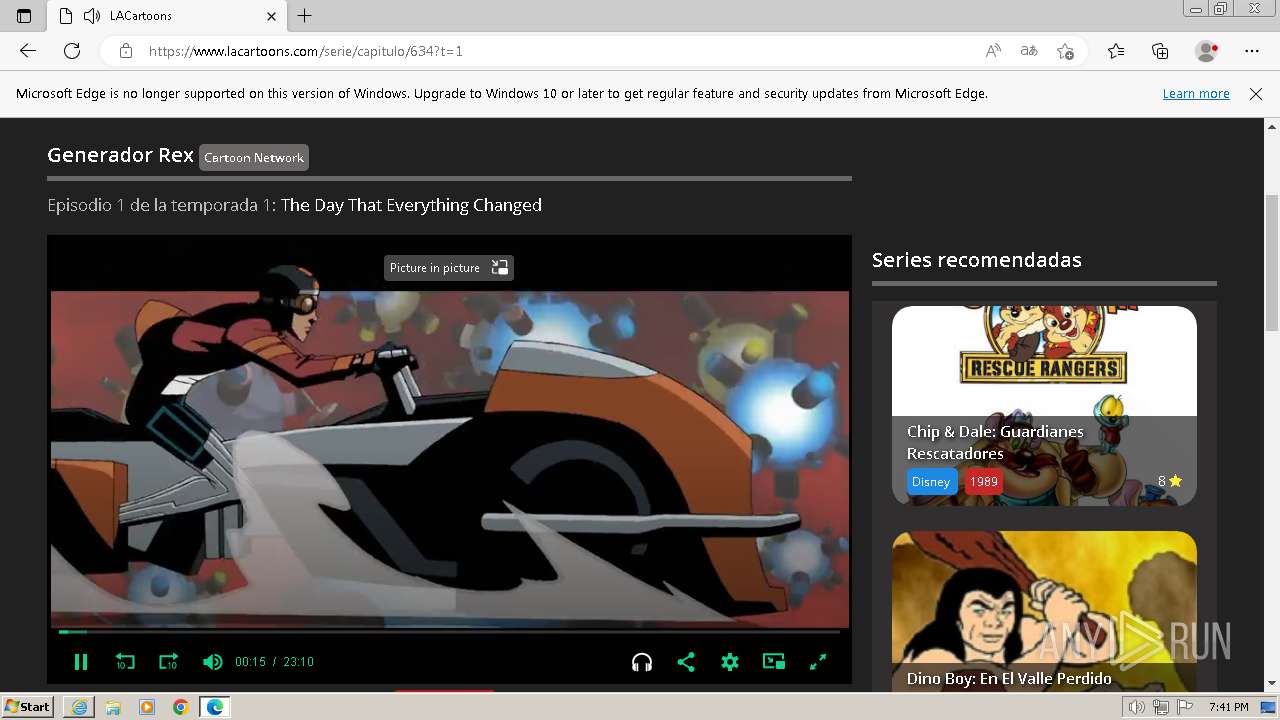Viewport: 1280px width, 720px height.
Task: Click the Picture in picture overlay button
Action: click(449, 268)
